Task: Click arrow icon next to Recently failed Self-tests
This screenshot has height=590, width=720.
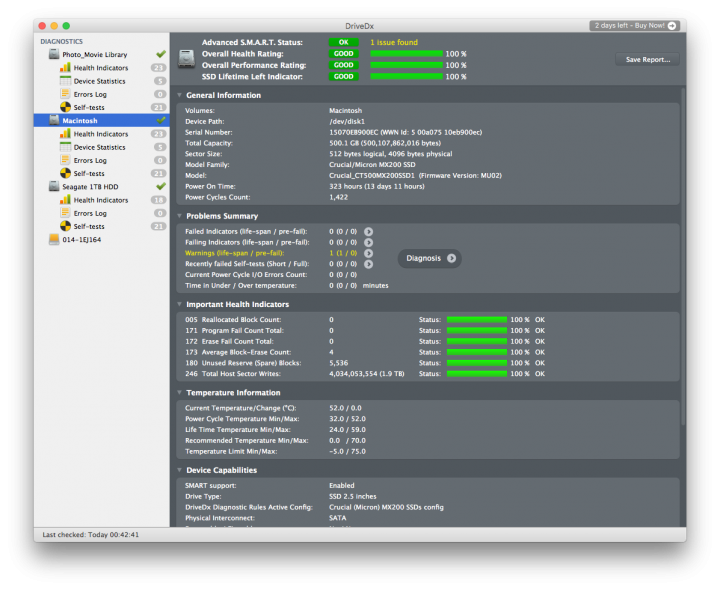Action: (x=368, y=264)
